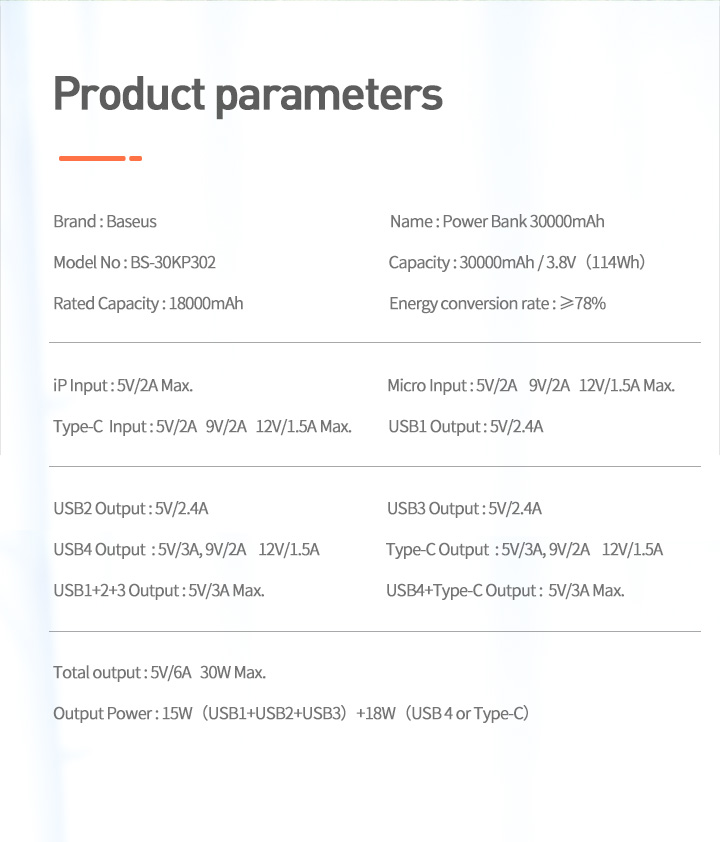This screenshot has width=720, height=842.
Task: Click Capacity 30000mAh / 3.8V entry
Action: 517,263
